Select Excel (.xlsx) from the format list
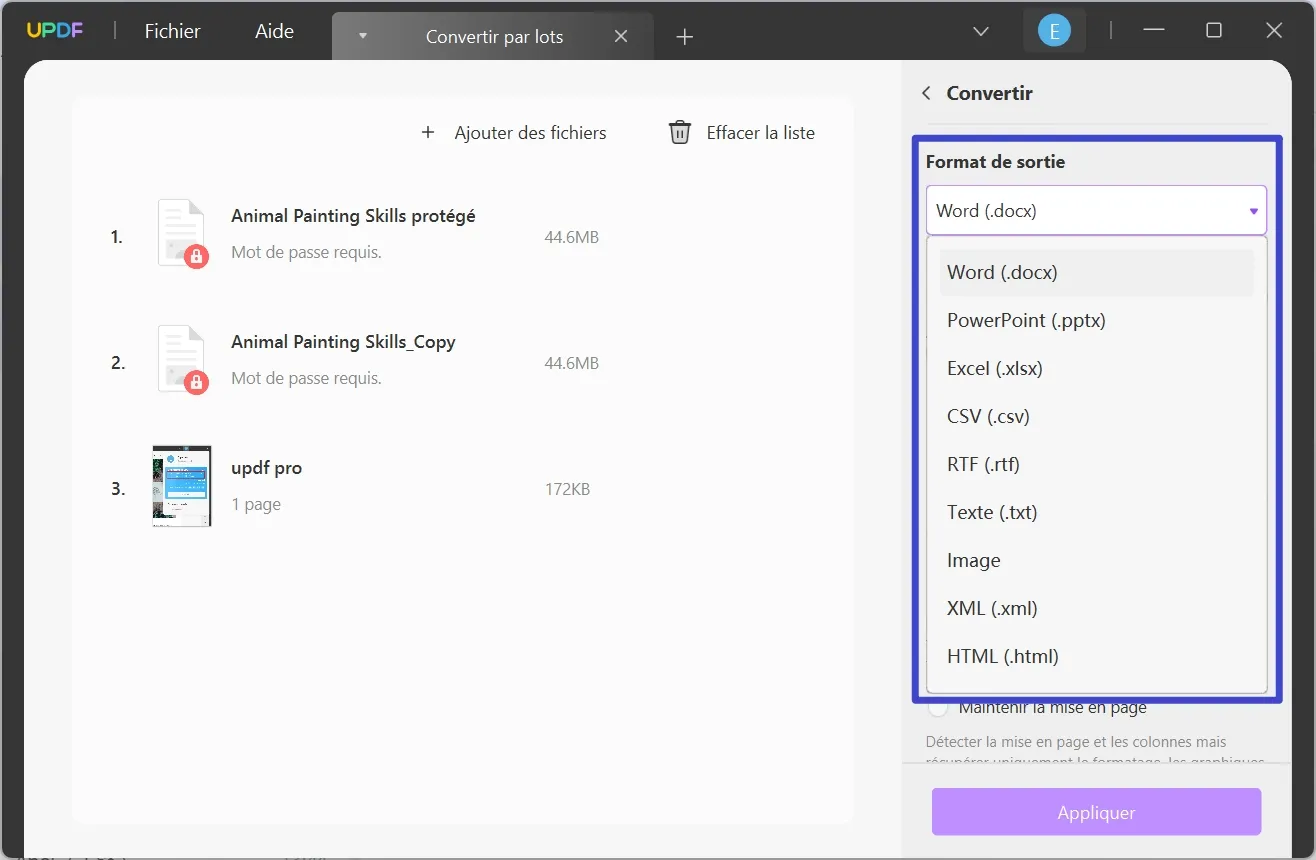The height and width of the screenshot is (860, 1316). [x=995, y=368]
